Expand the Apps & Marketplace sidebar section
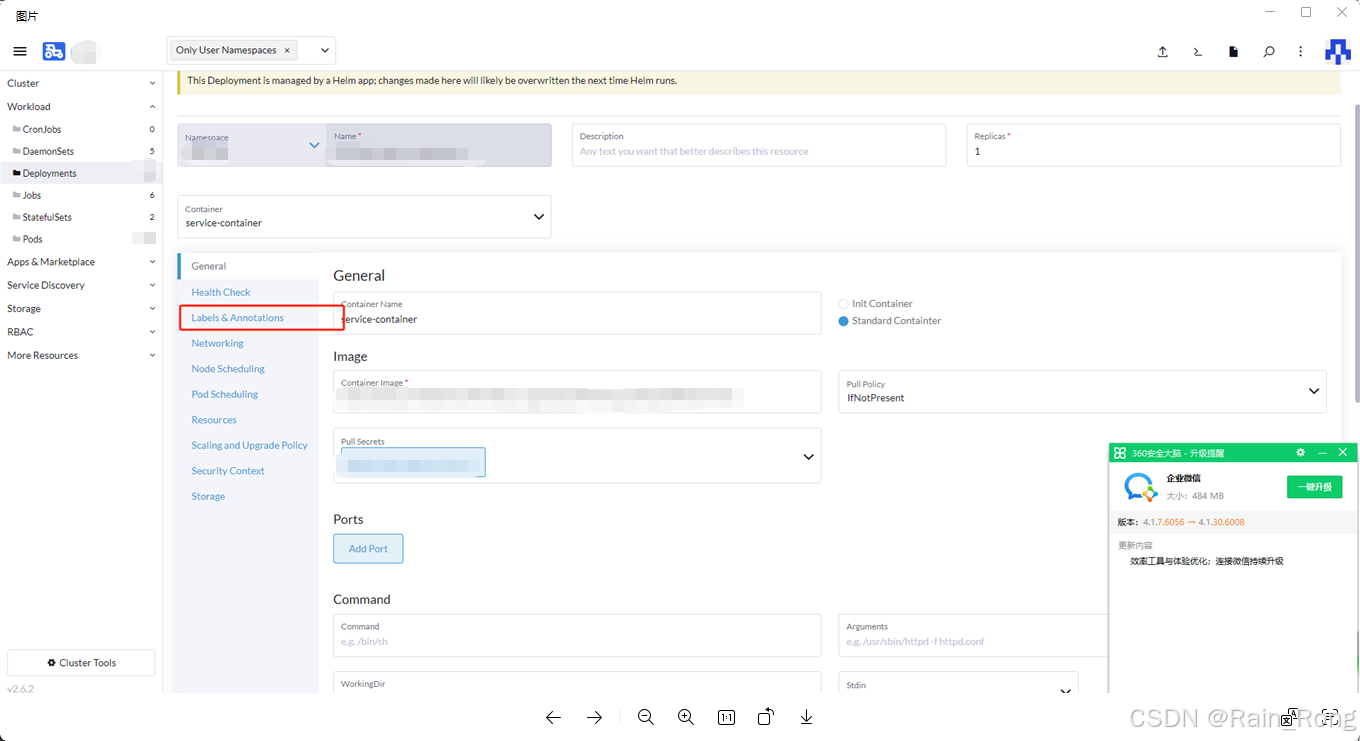This screenshot has height=741, width=1360. tap(50, 261)
